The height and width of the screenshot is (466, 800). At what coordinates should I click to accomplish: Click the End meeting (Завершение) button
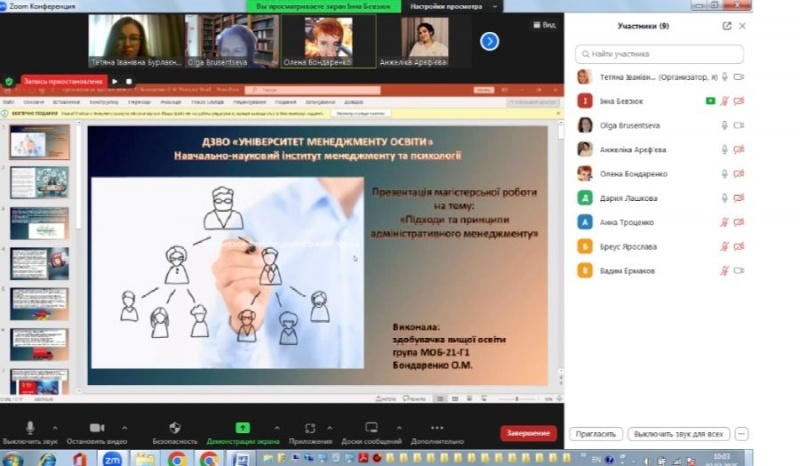528,433
